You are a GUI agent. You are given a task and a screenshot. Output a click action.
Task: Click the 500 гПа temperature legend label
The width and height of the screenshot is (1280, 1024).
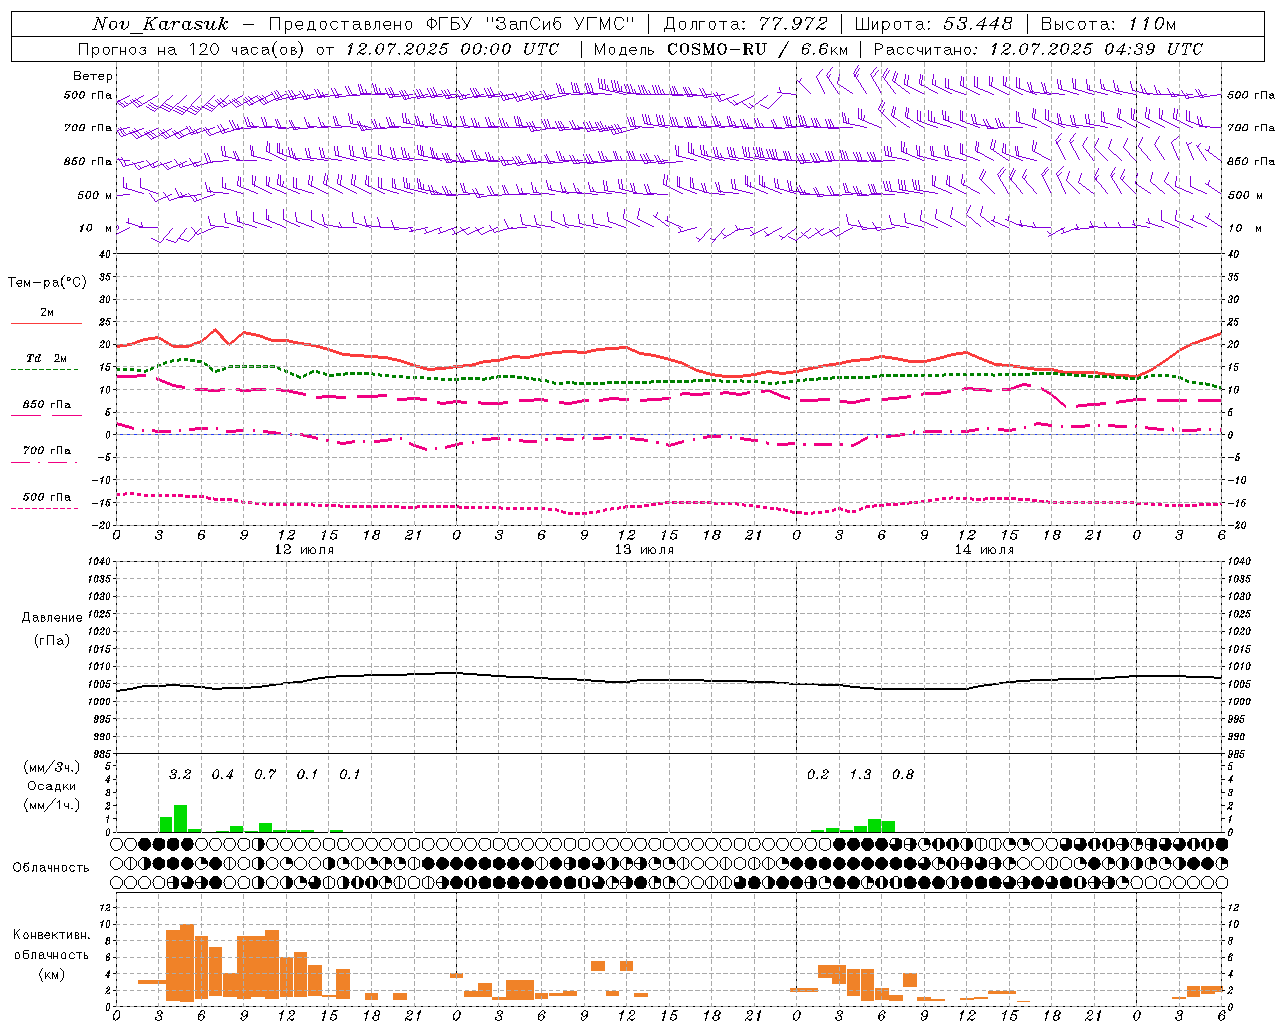(47, 497)
